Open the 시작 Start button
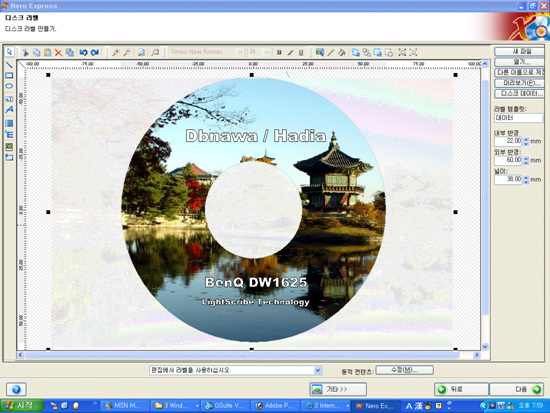This screenshot has width=550, height=413. point(22,406)
